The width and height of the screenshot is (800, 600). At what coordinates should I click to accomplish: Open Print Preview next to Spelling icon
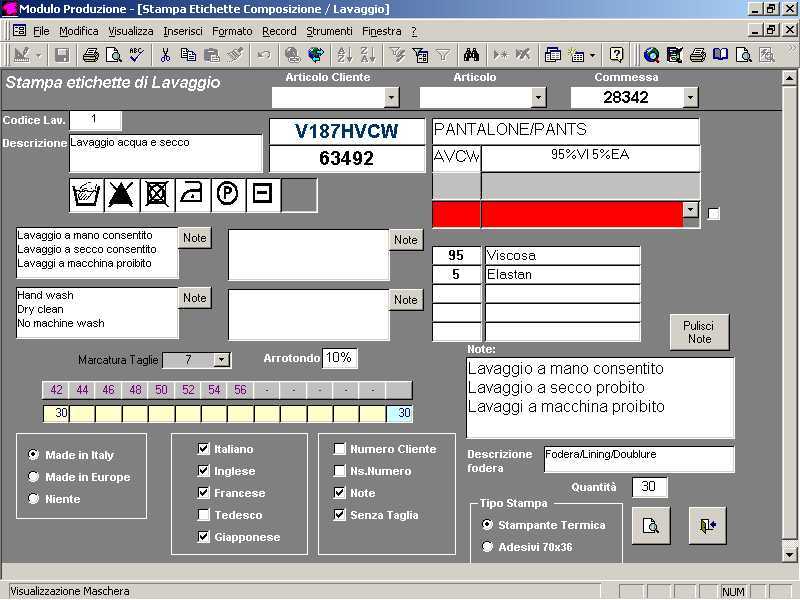[x=113, y=55]
